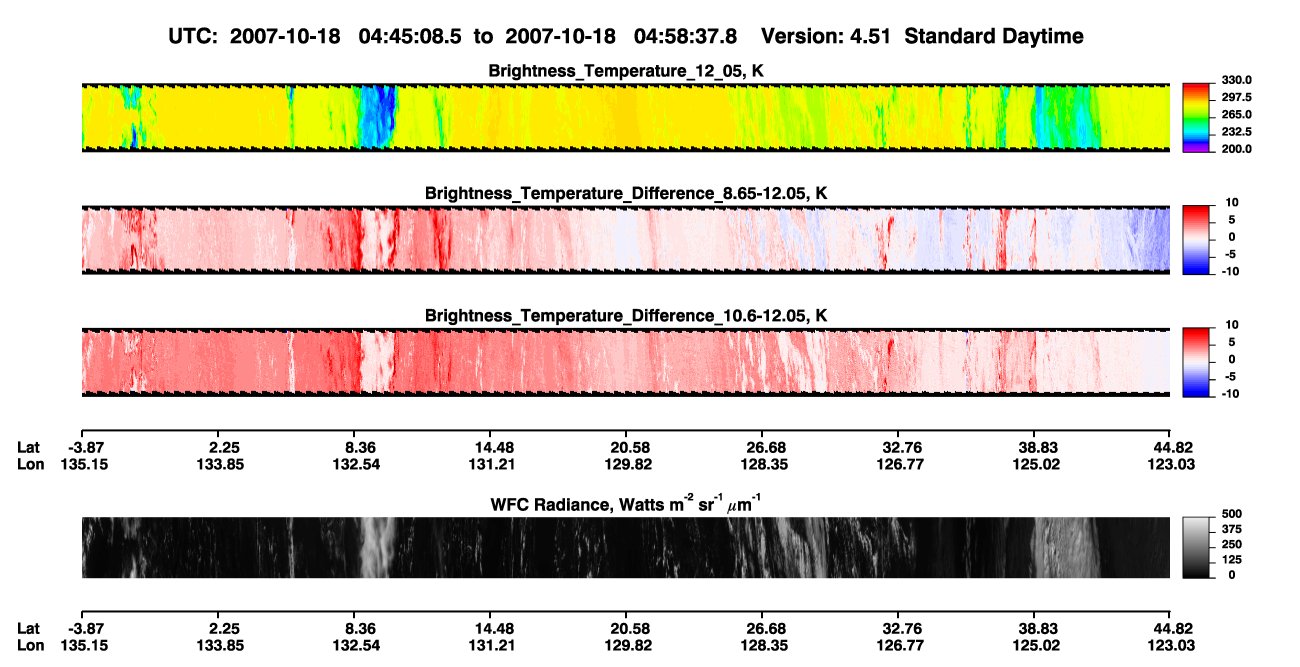The image size is (1300, 667).
Task: Click latitude 14.48 on the upper axis
Action: point(494,448)
